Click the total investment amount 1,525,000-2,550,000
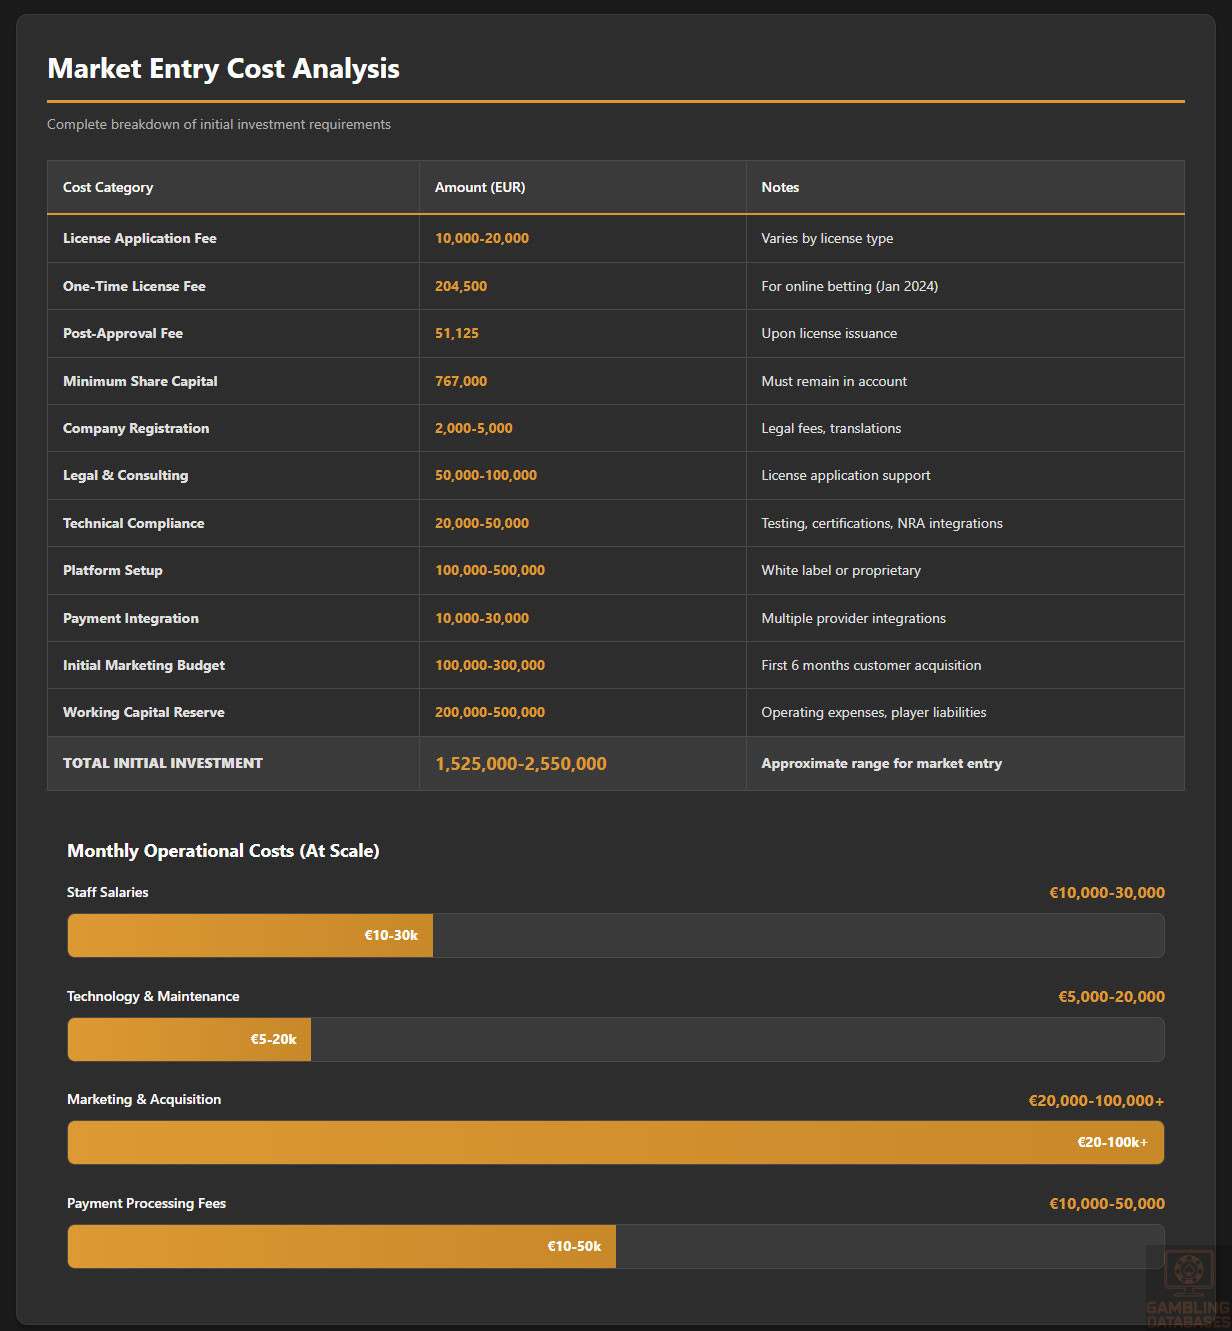Viewport: 1232px width, 1331px height. (520, 764)
